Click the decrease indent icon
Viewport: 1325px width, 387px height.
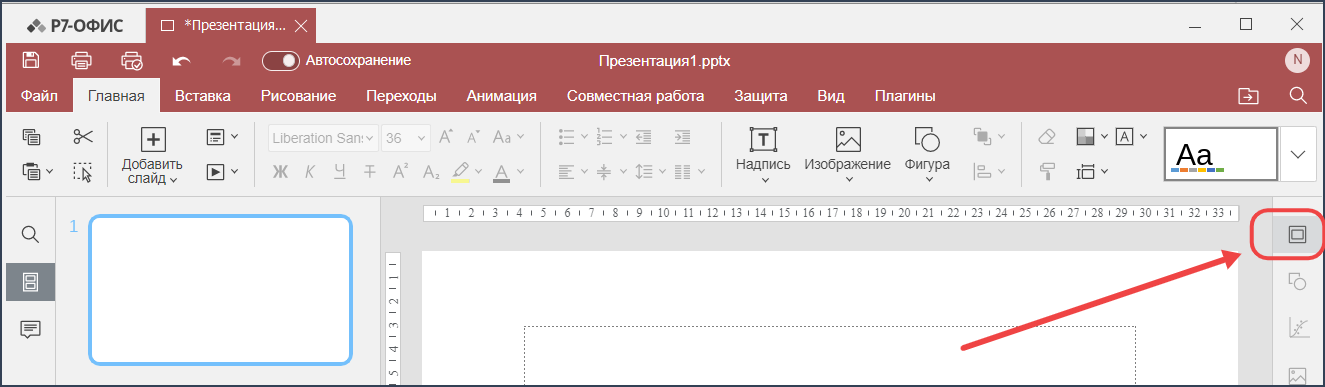pos(644,137)
